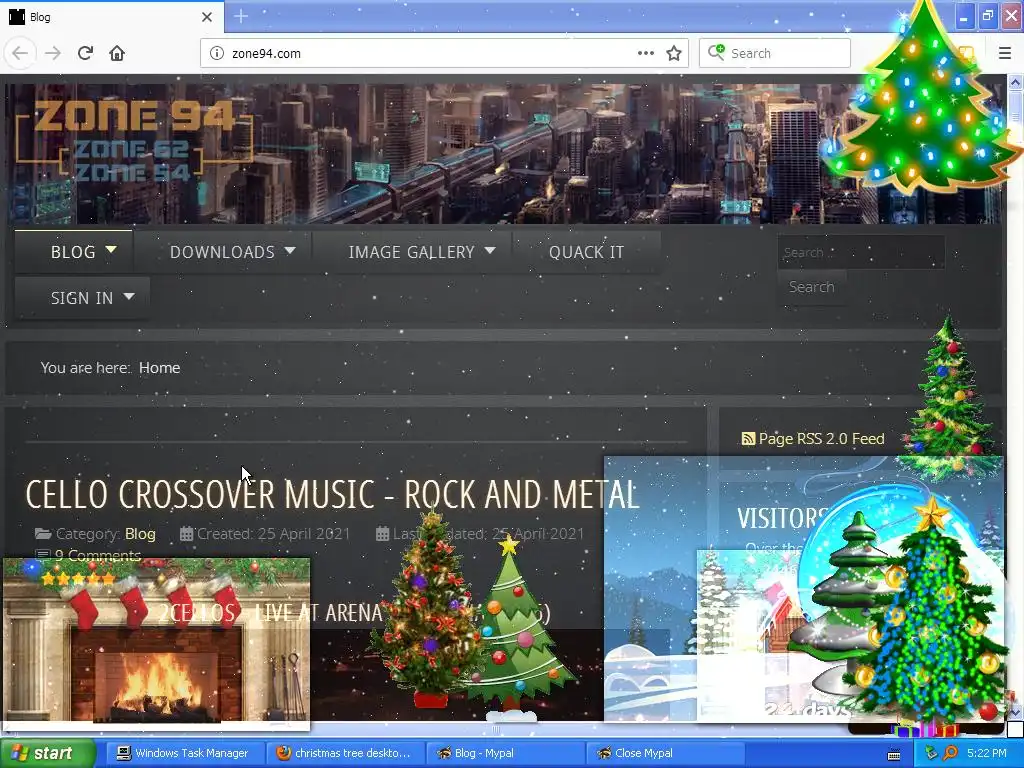Open the Page RSS 2.0 Feed link
The height and width of the screenshot is (768, 1024).
[x=821, y=439]
